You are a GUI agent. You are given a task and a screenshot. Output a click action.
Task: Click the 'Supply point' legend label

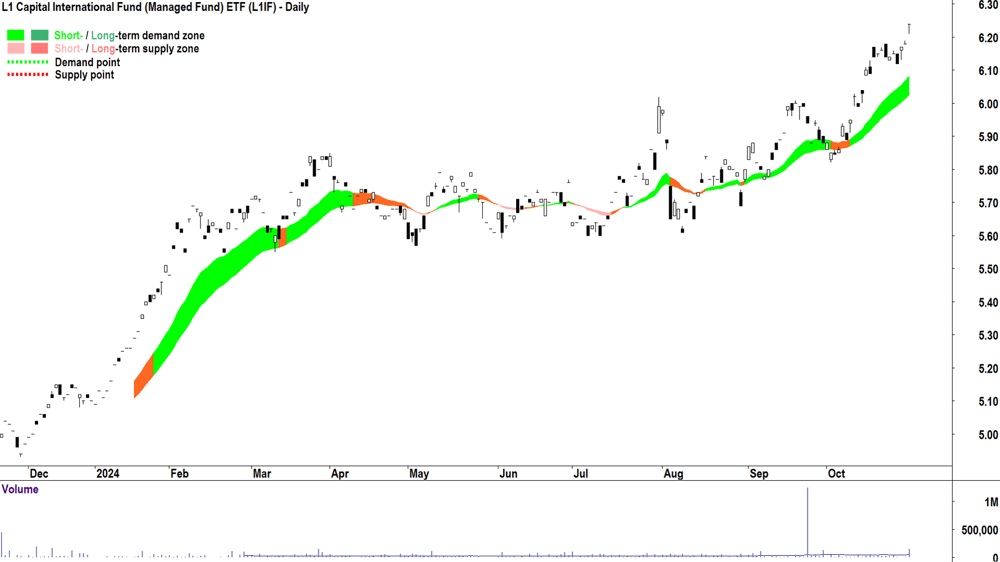pyautogui.click(x=84, y=75)
